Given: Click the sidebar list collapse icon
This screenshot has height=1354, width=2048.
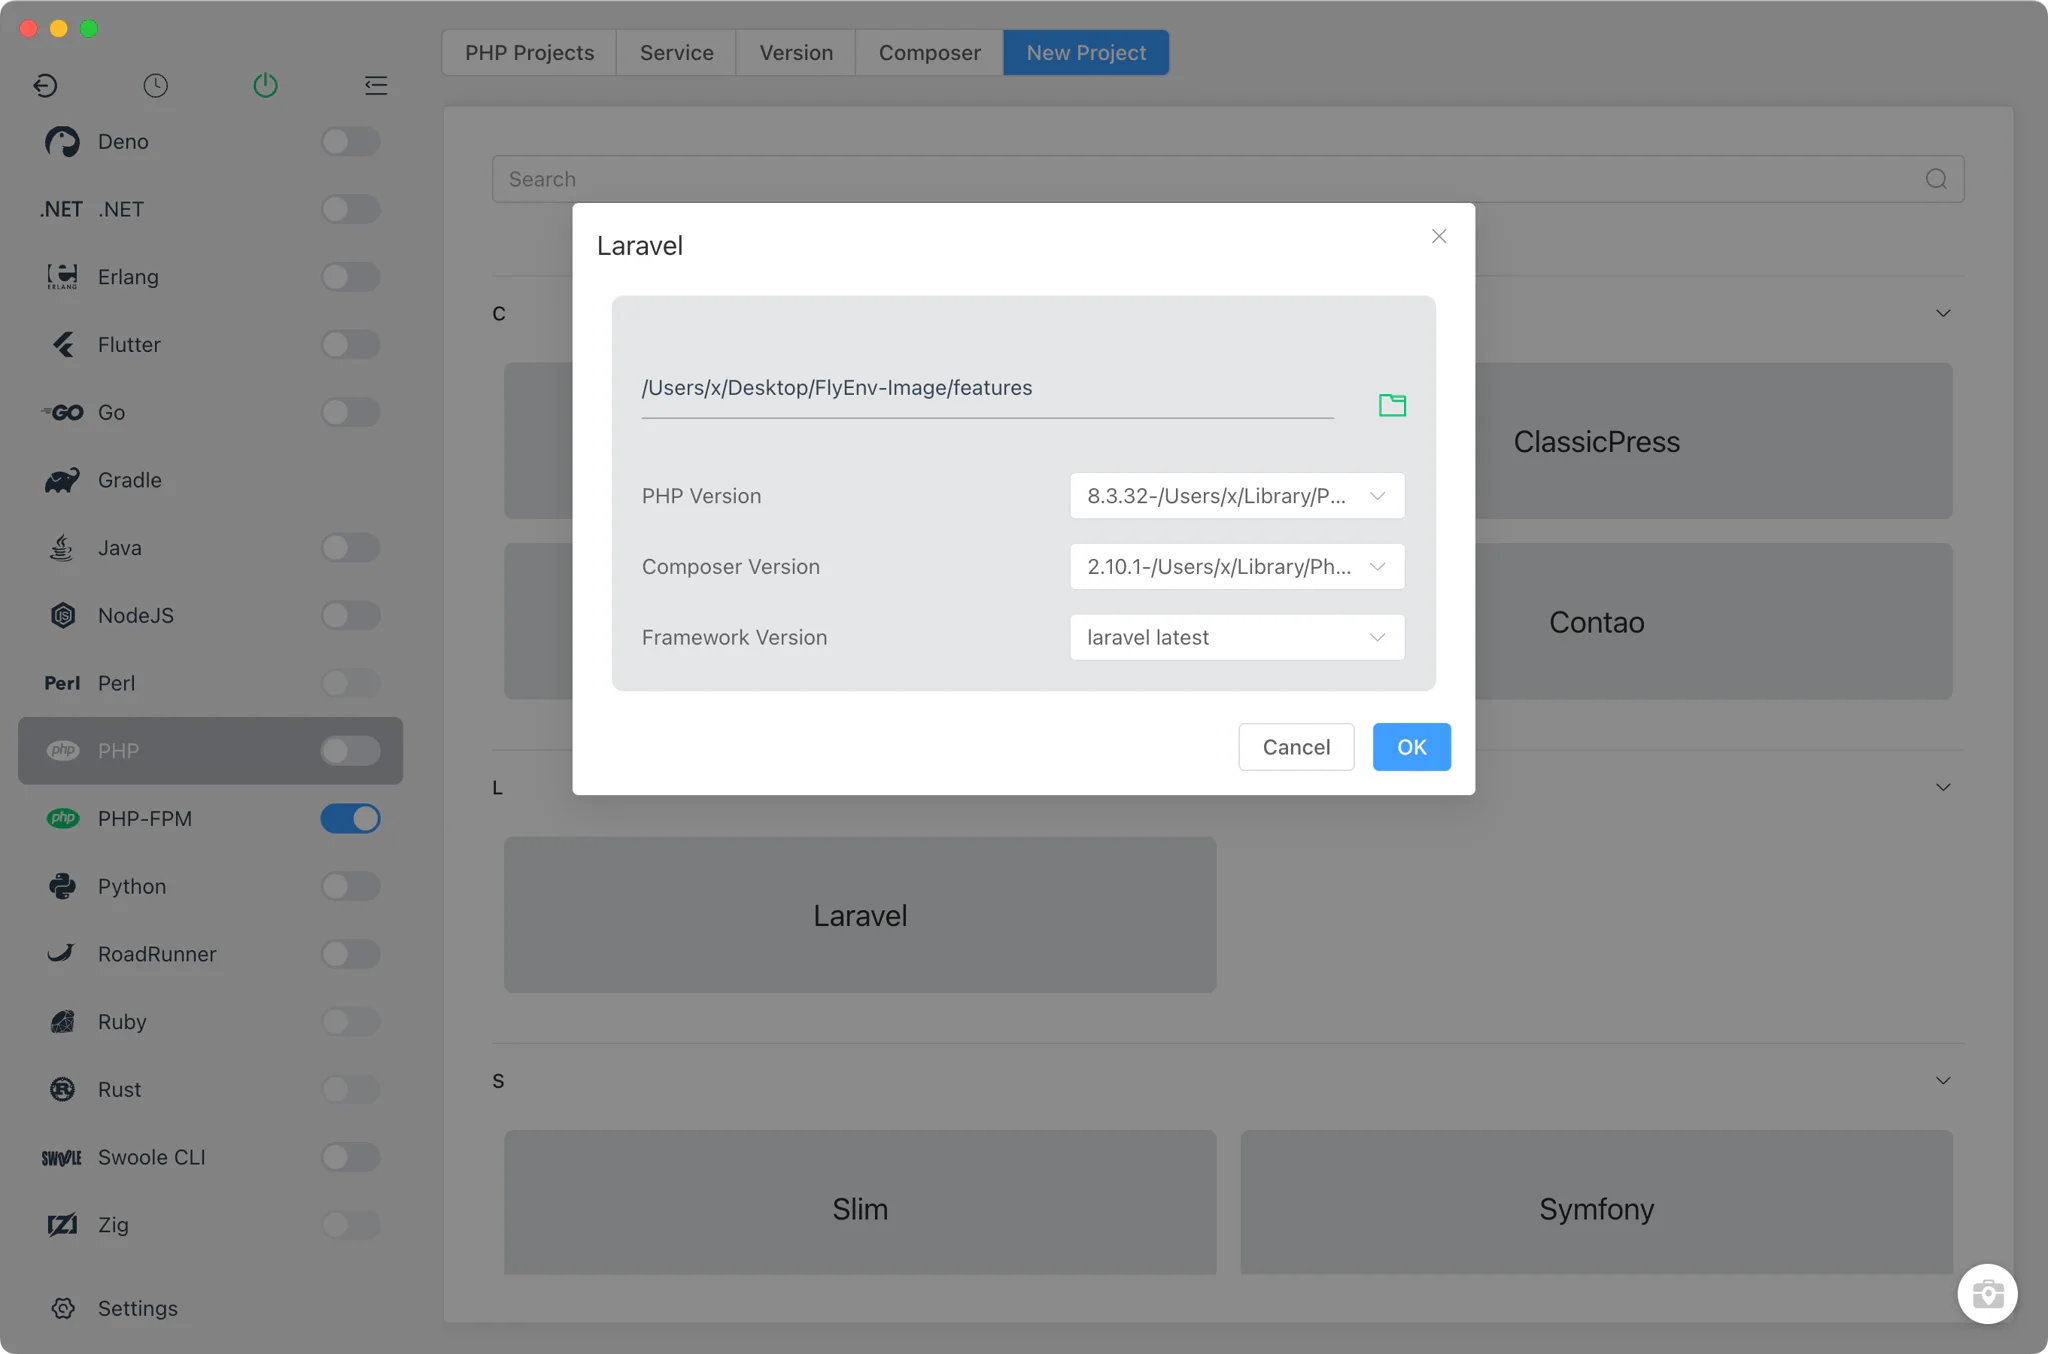Looking at the screenshot, I should click(376, 85).
